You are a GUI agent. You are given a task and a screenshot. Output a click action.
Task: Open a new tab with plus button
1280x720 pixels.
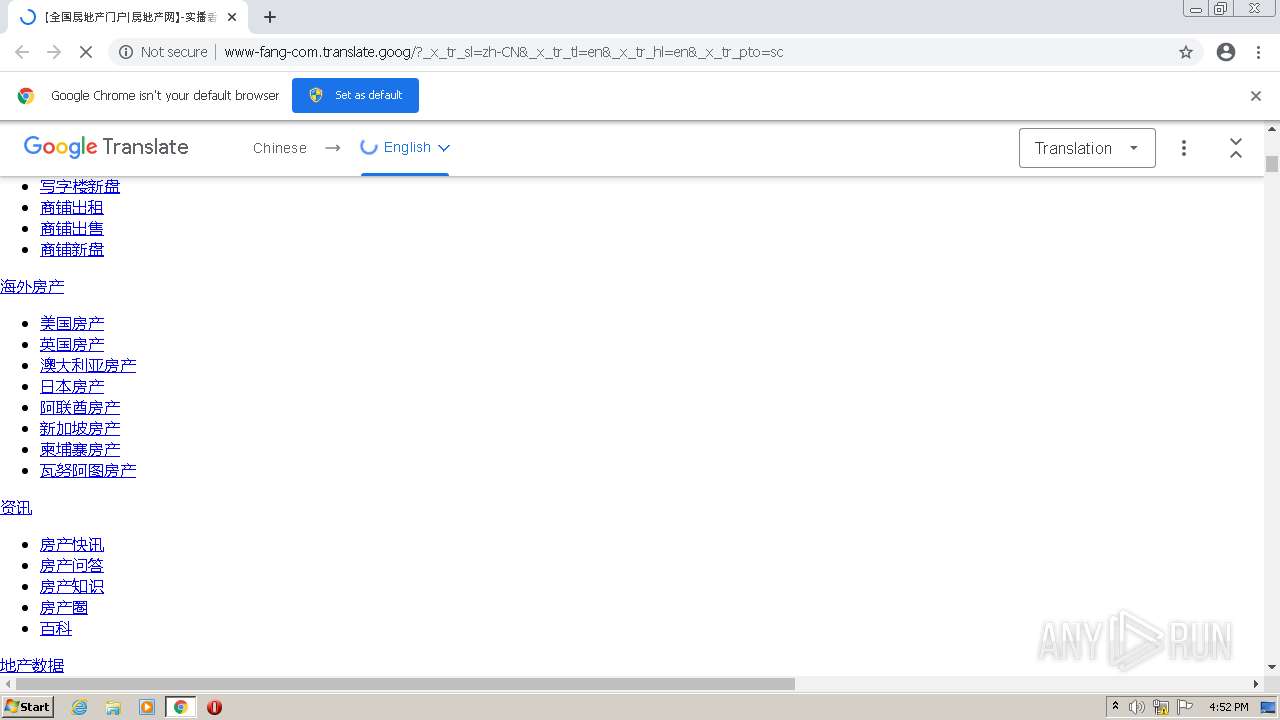[270, 17]
